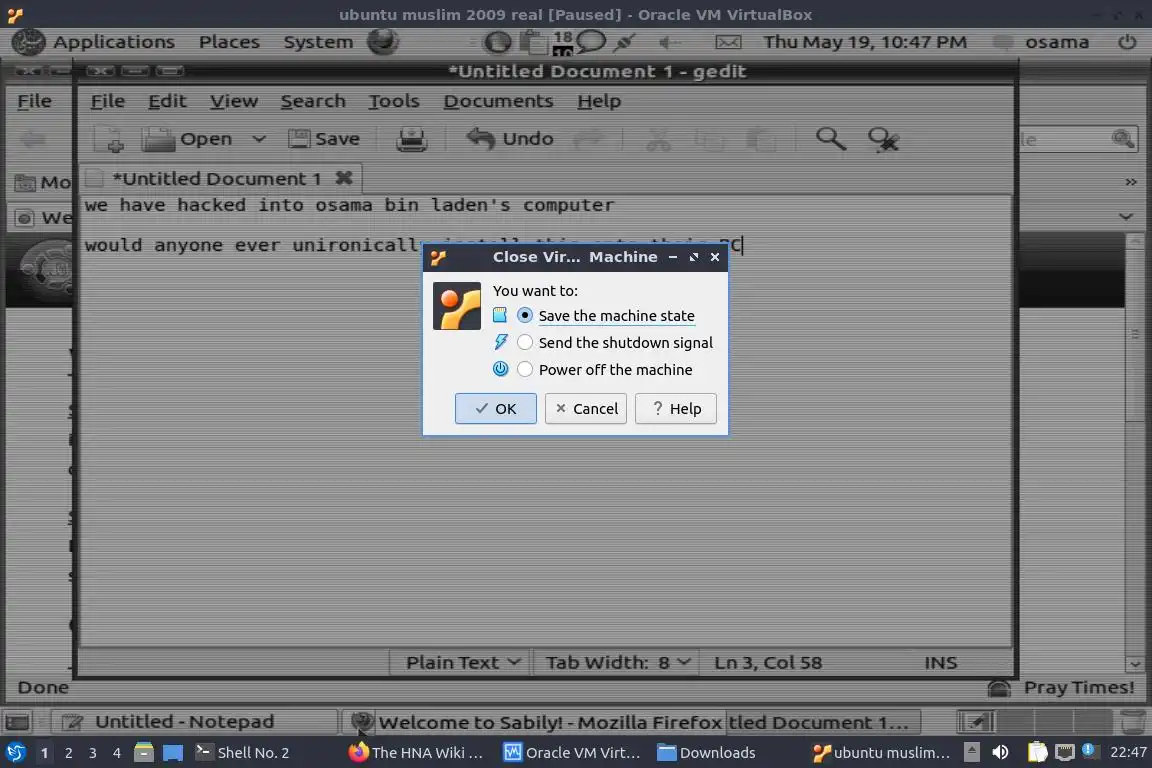
Task: Click the Redo arrow icon in gedit
Action: pos(589,138)
